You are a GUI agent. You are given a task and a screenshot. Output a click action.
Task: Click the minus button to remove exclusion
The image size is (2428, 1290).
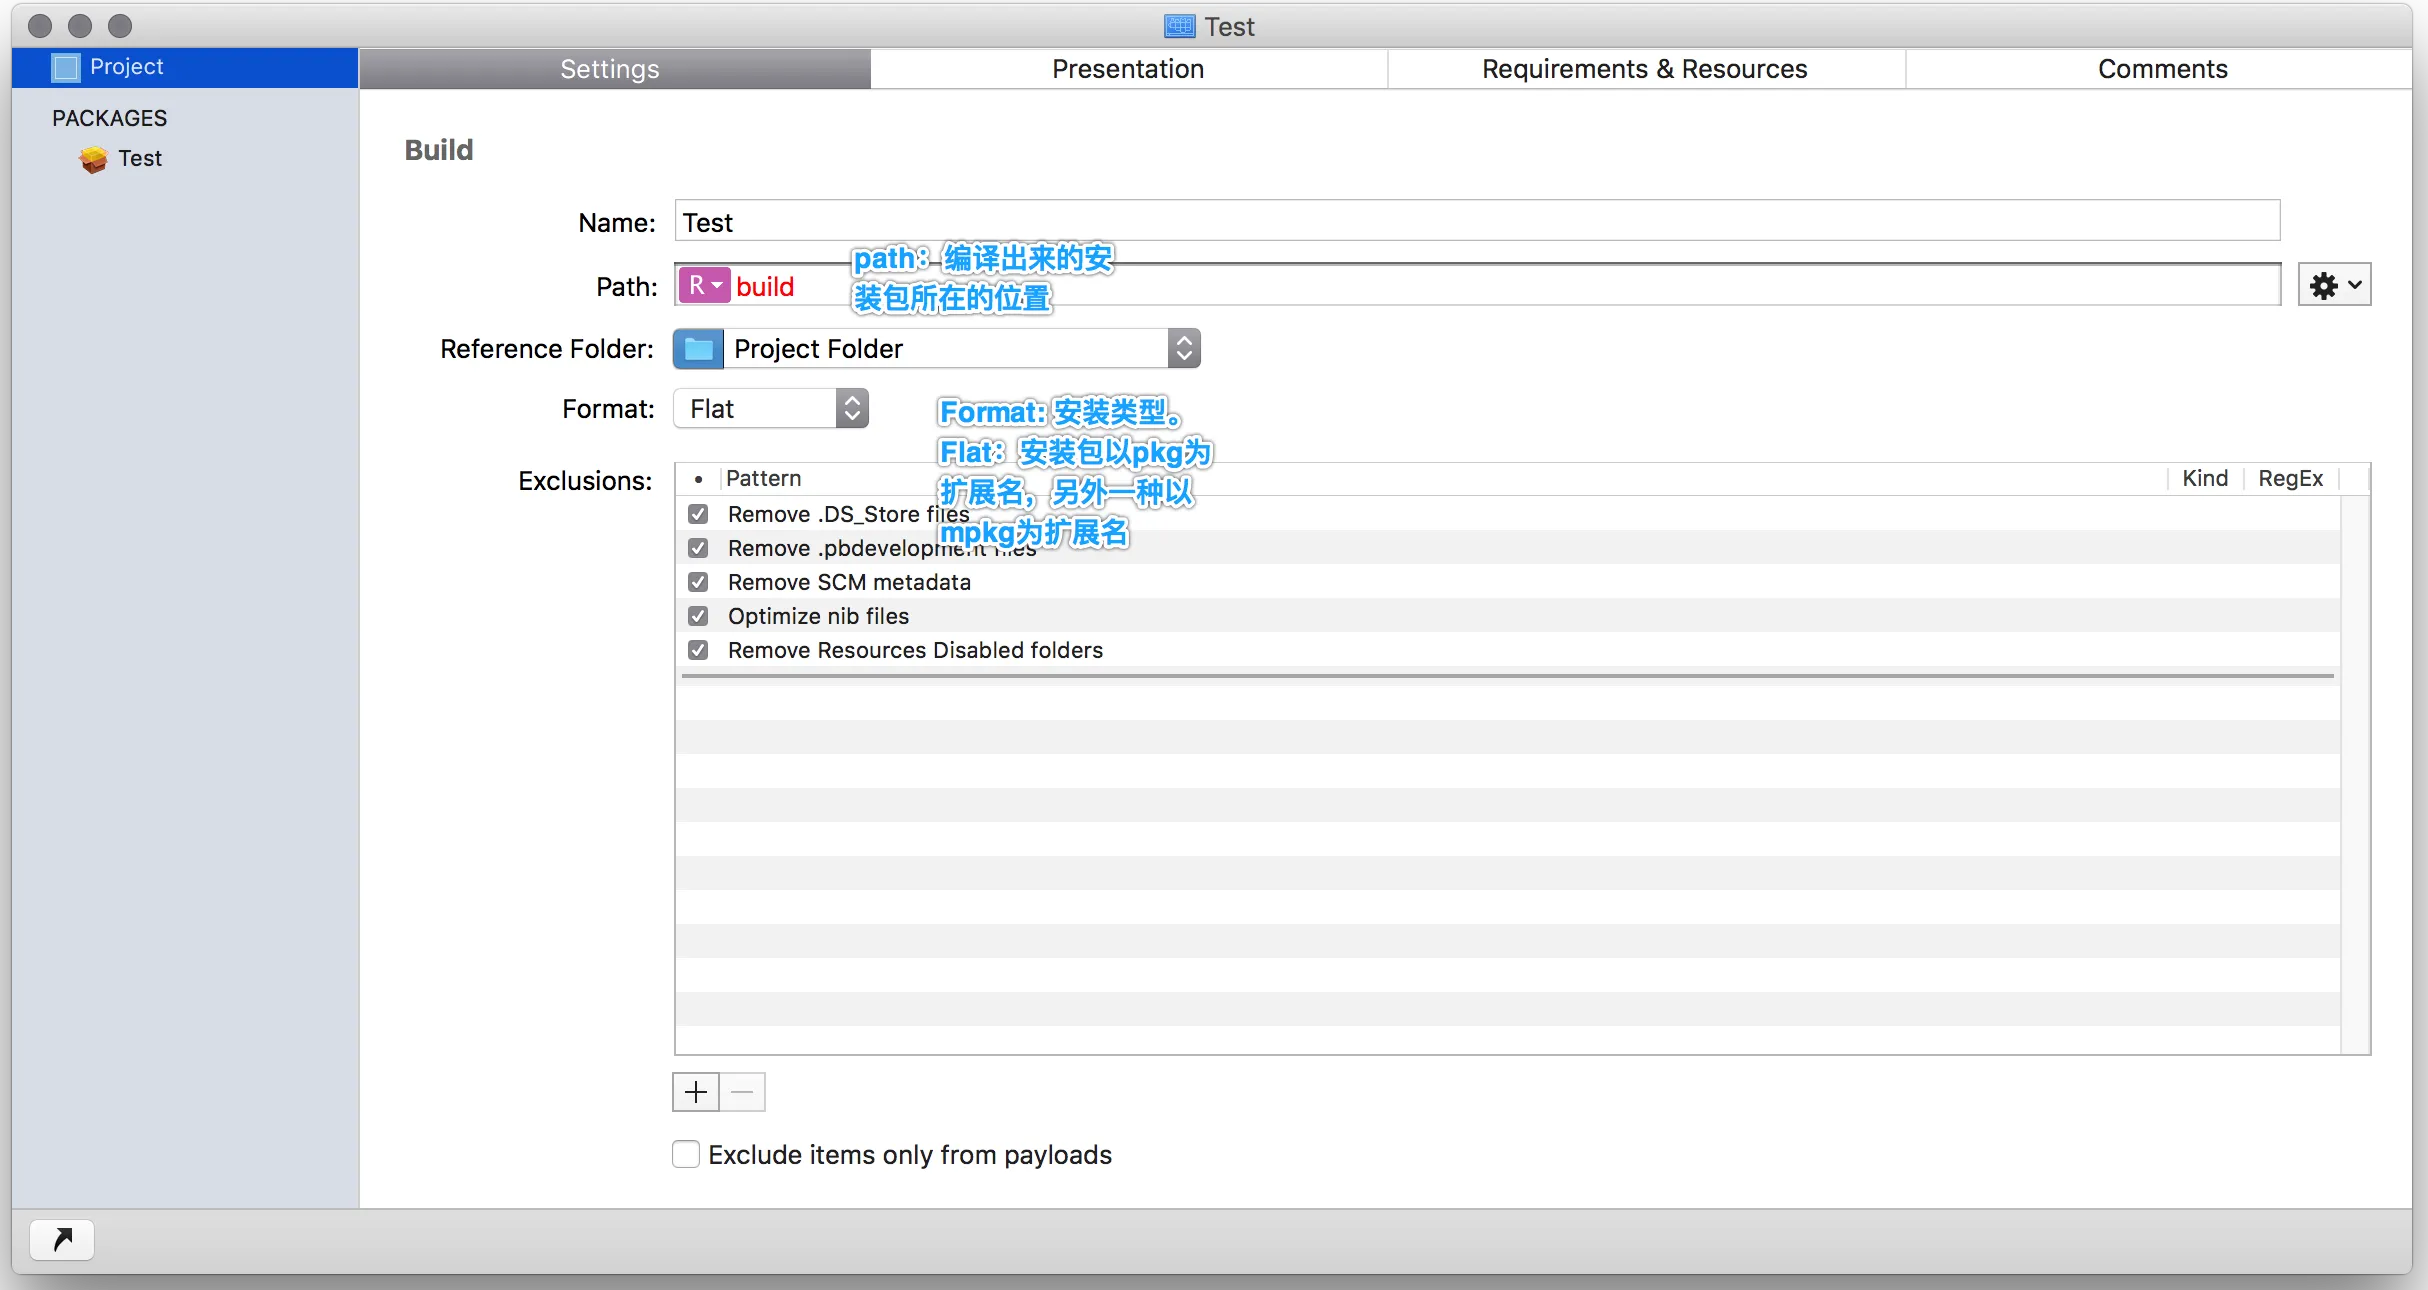(742, 1092)
